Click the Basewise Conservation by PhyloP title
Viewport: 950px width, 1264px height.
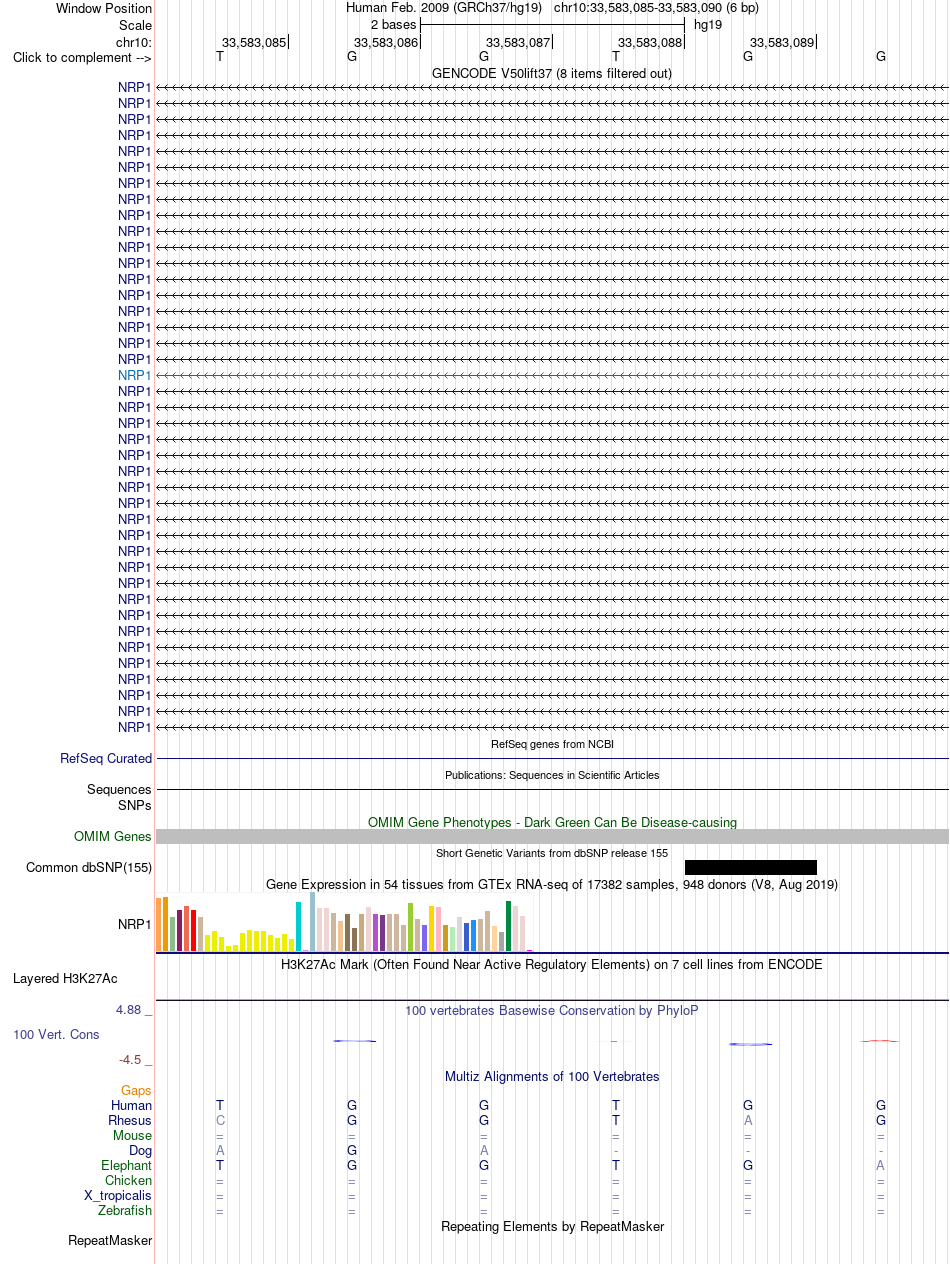point(552,1010)
